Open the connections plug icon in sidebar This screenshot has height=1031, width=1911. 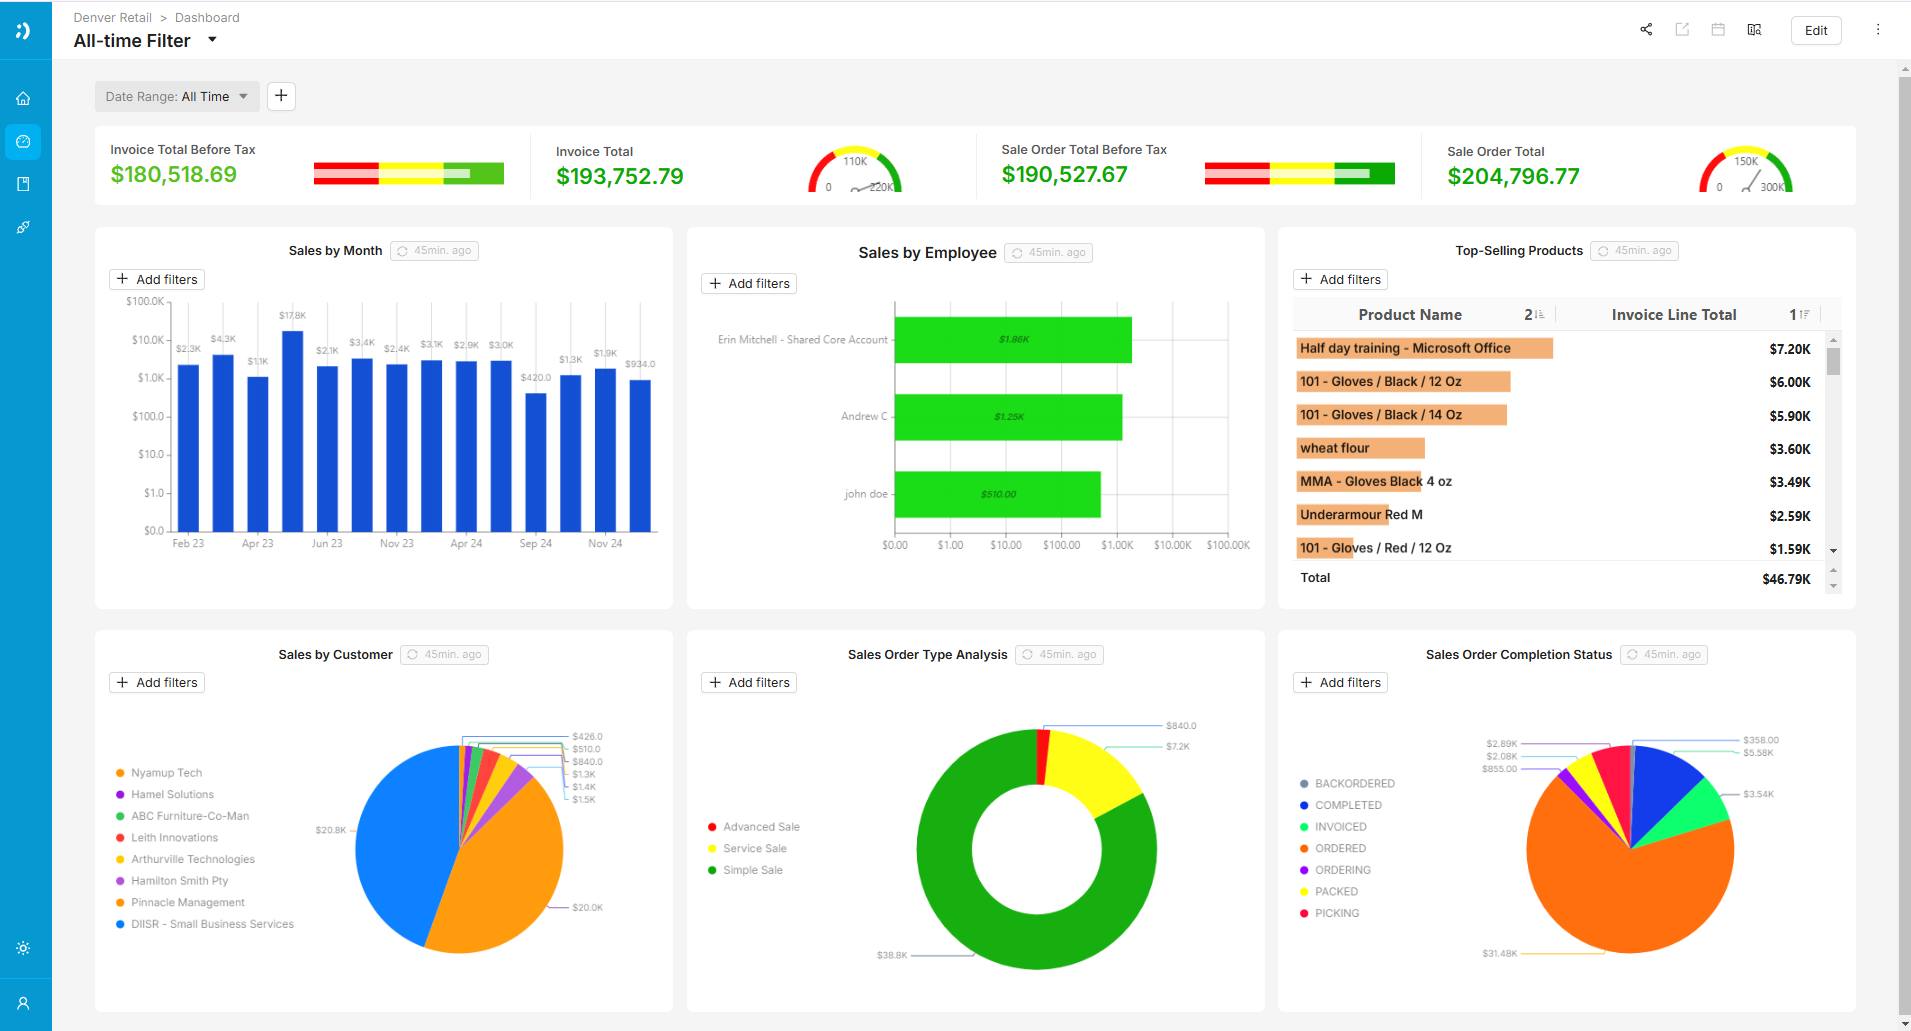pos(23,228)
